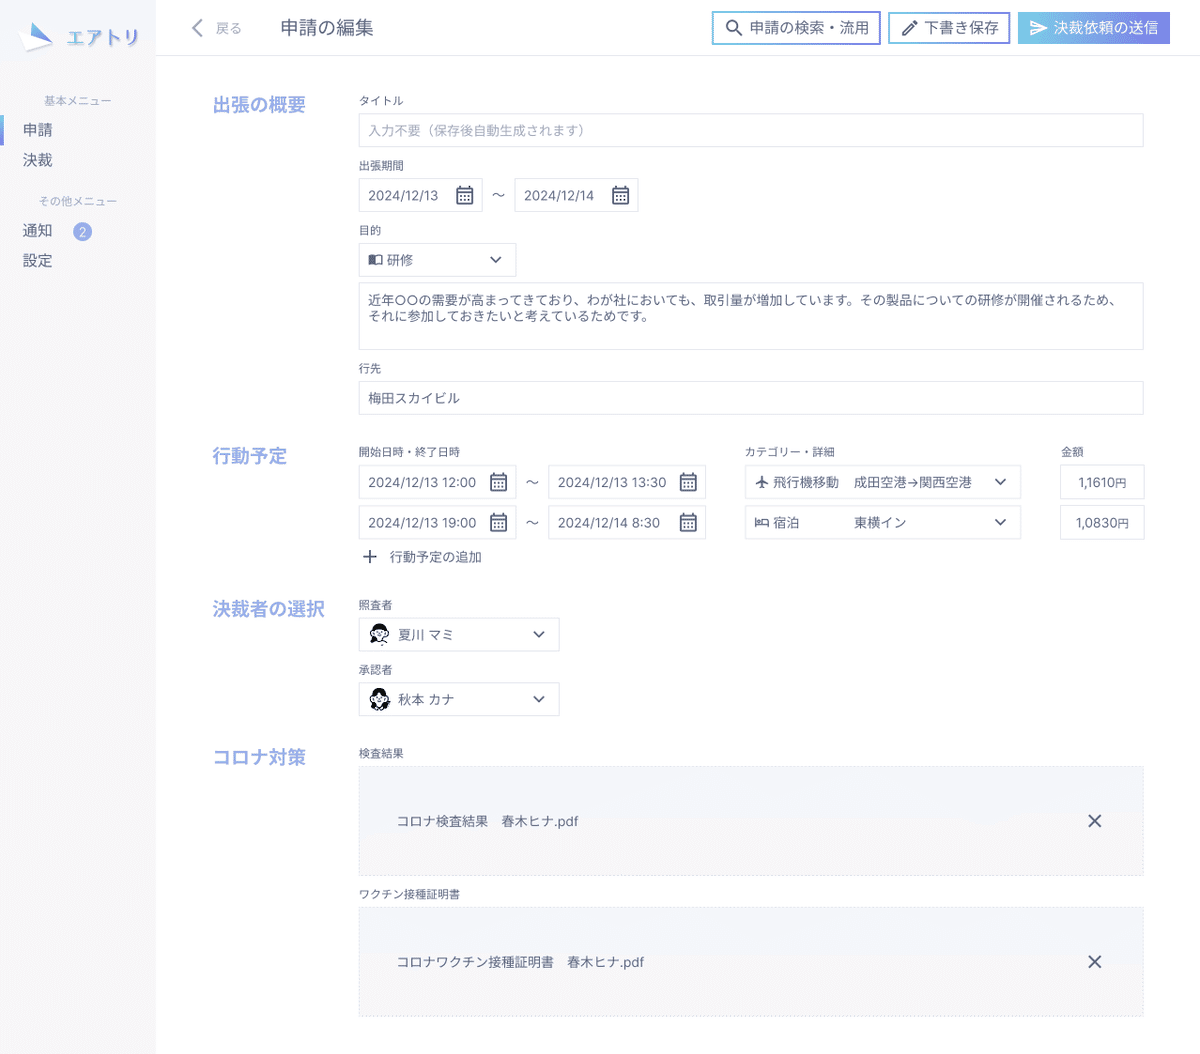Open calendar for 2024/12/14 8:30 end time
The height and width of the screenshot is (1054, 1200).
pos(688,522)
